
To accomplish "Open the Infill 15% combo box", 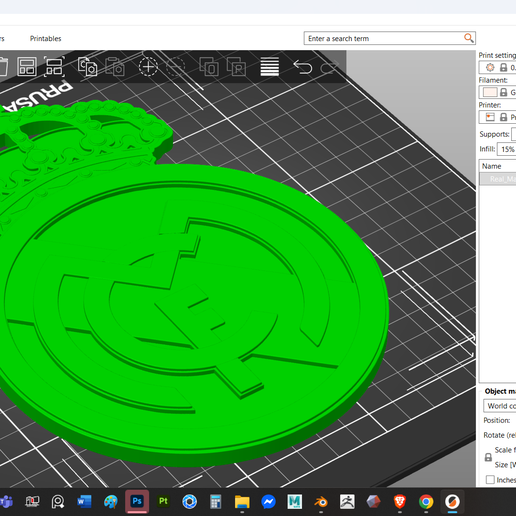I will tap(507, 149).
